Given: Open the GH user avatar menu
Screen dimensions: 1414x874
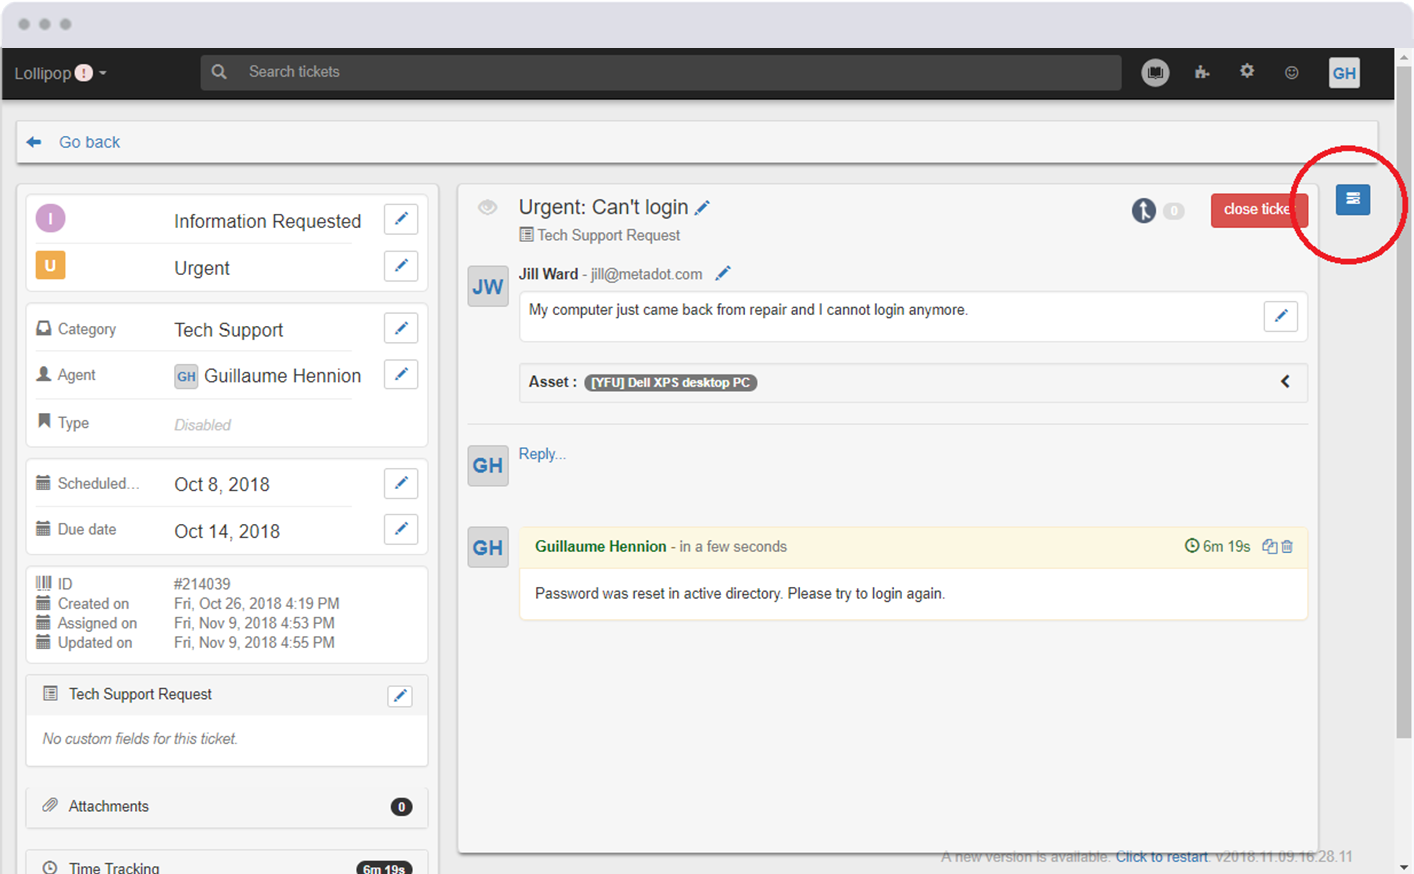Looking at the screenshot, I should click(1343, 73).
